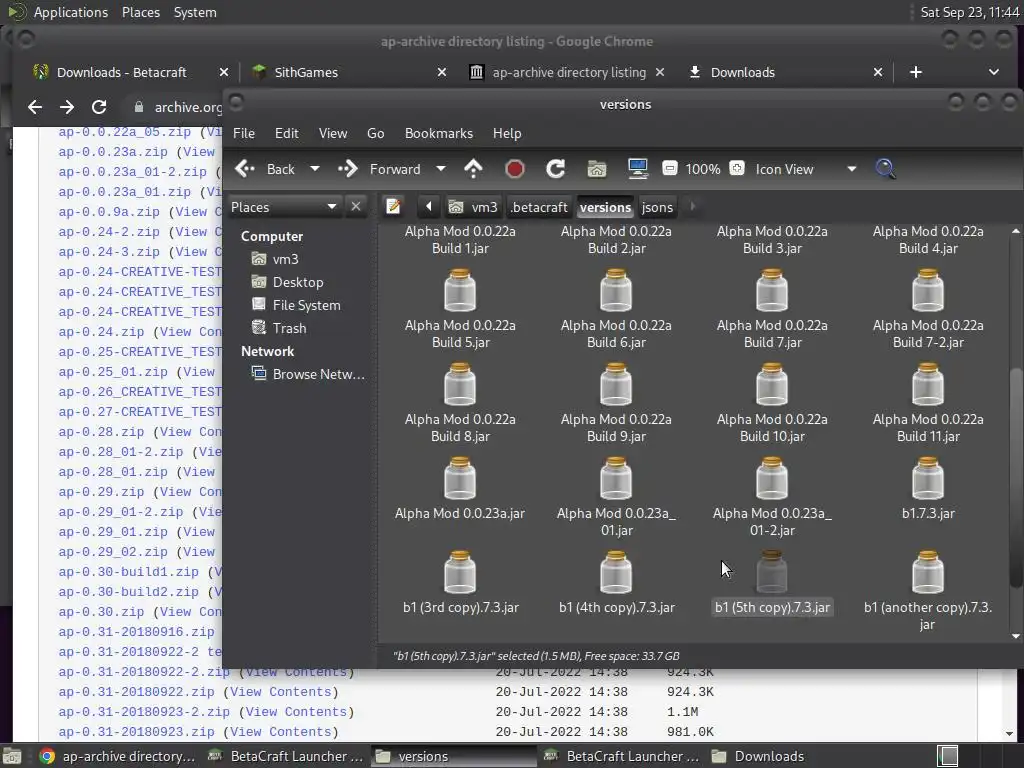Select the jsons path breadcrumb
The width and height of the screenshot is (1024, 768).
tap(657, 207)
